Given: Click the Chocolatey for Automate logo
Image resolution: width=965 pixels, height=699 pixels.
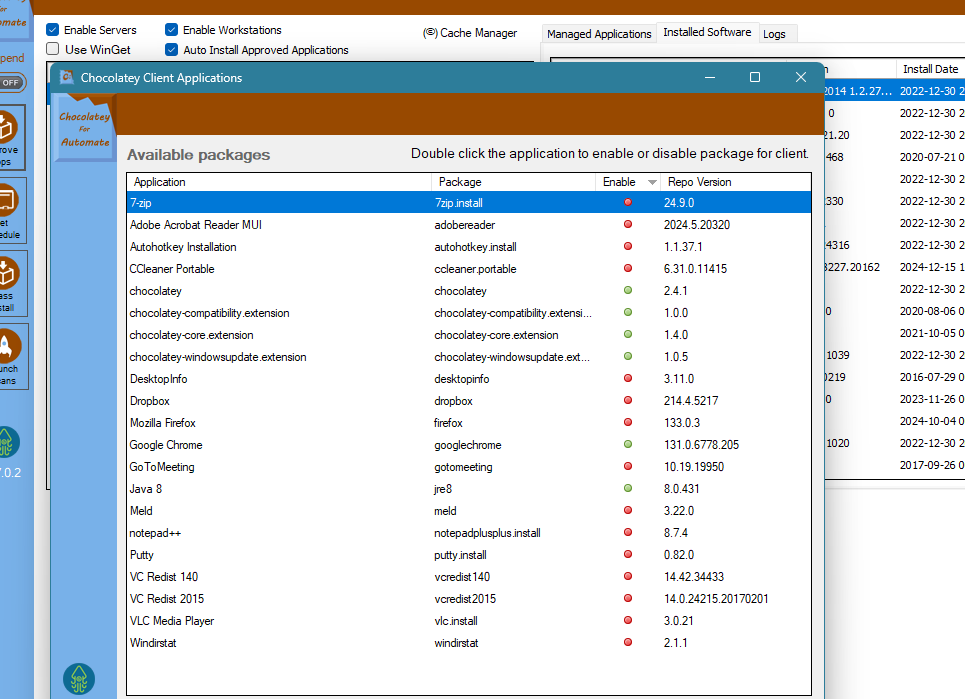Looking at the screenshot, I should pyautogui.click(x=85, y=129).
